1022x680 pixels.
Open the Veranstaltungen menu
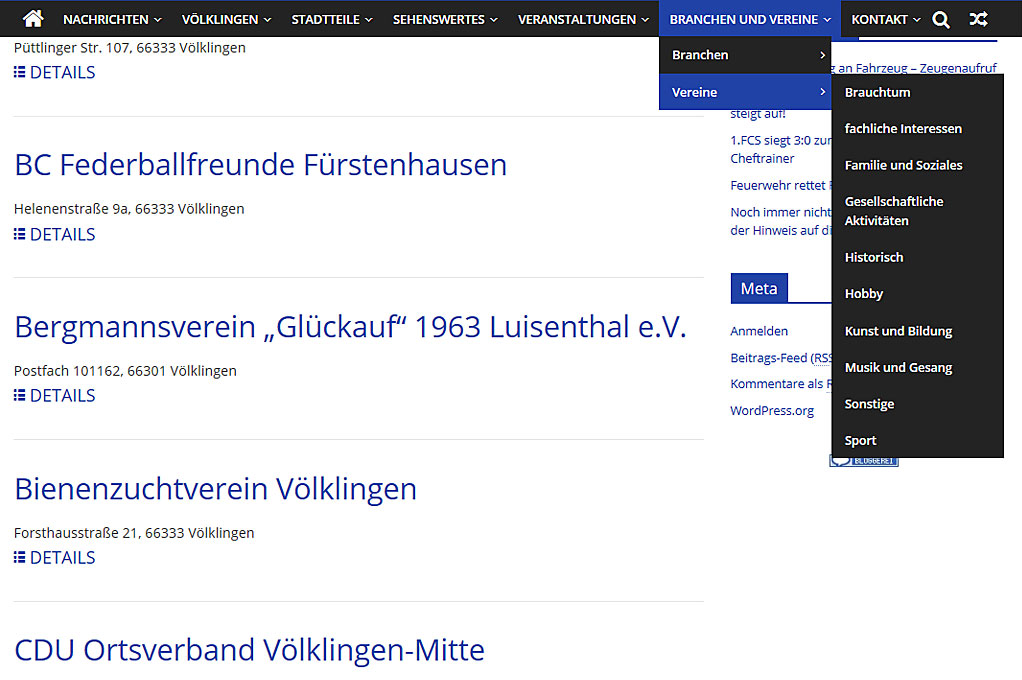click(582, 19)
